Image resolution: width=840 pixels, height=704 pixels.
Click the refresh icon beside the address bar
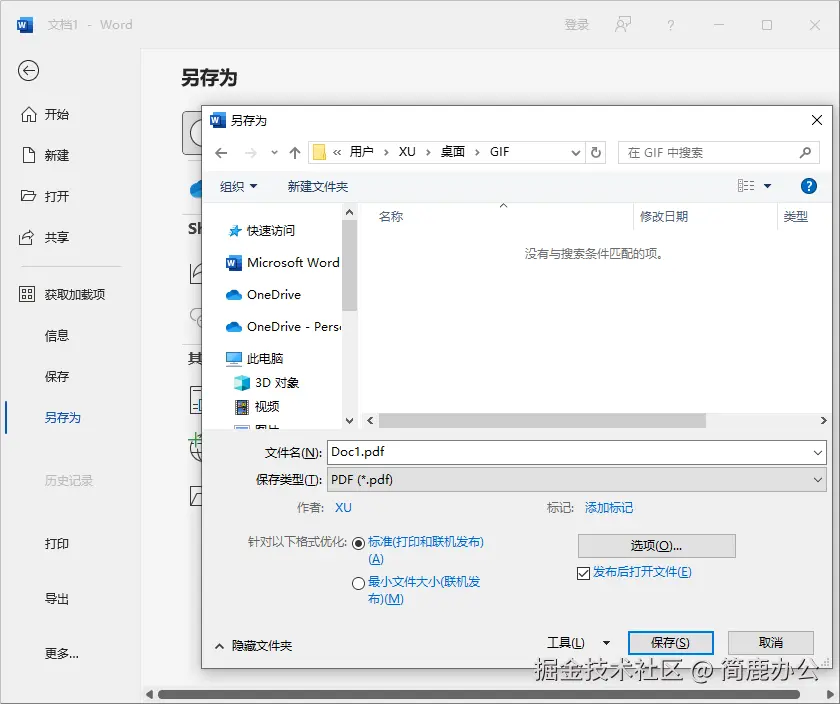(x=595, y=153)
